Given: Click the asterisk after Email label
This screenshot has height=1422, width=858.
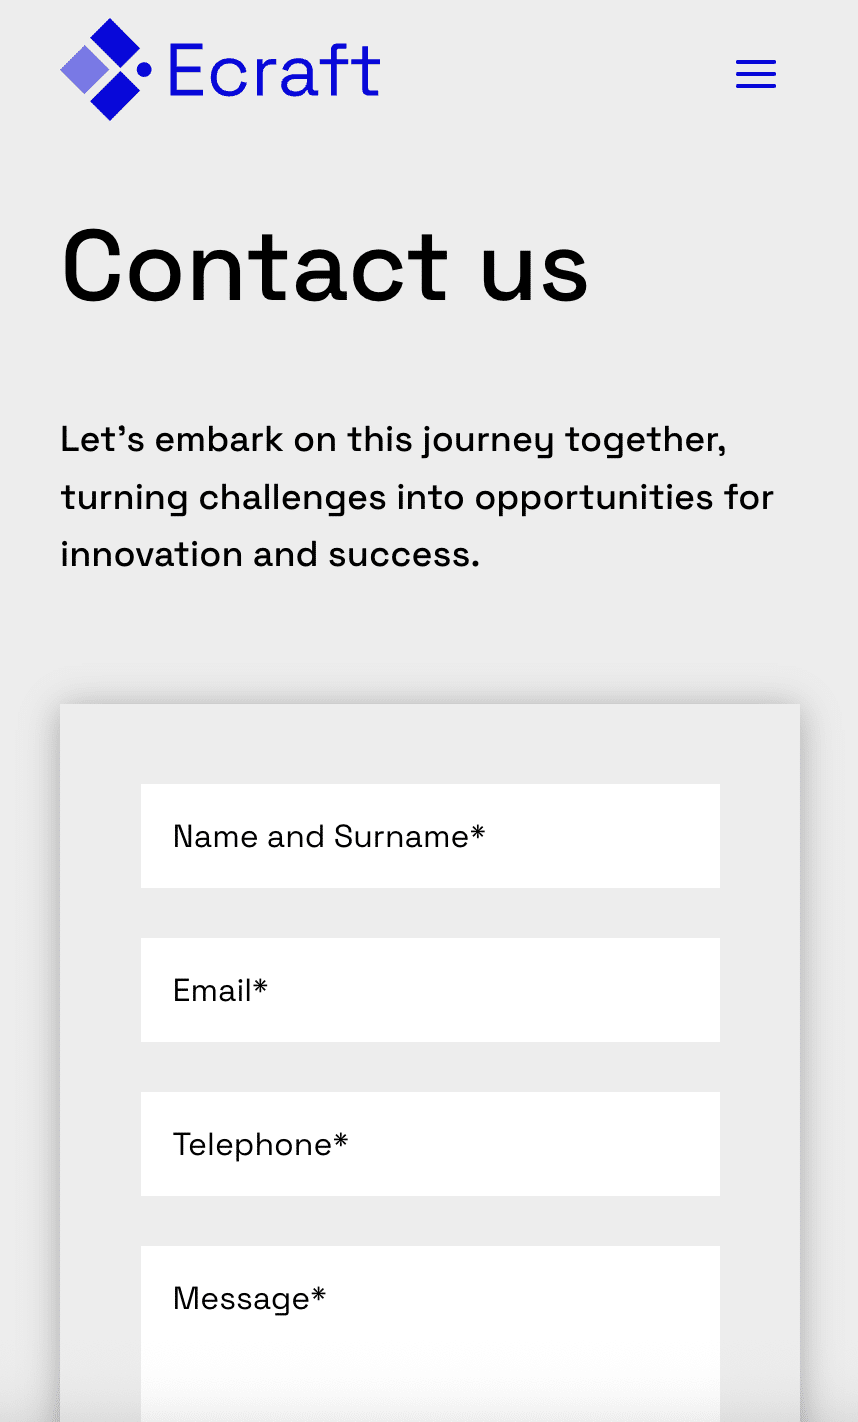Looking at the screenshot, I should (261, 985).
